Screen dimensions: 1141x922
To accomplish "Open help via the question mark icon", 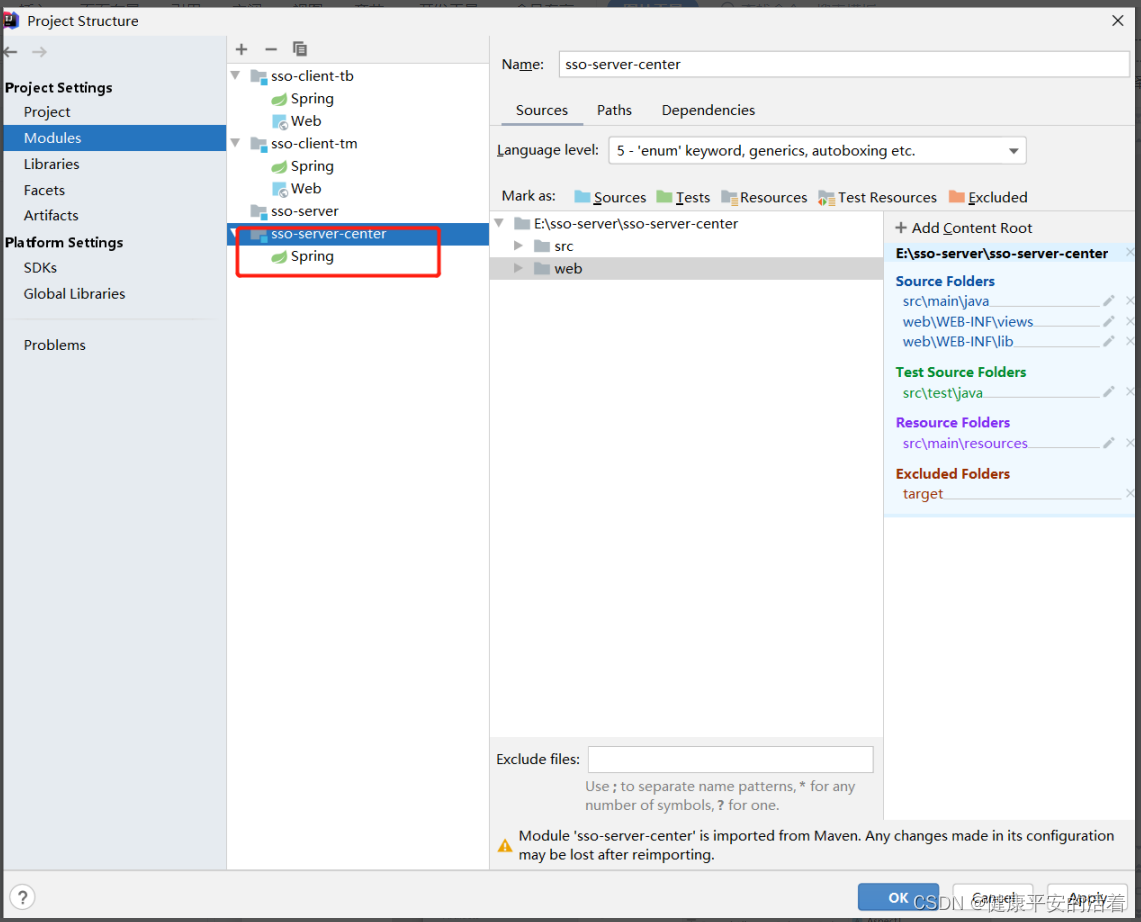I will tap(22, 897).
